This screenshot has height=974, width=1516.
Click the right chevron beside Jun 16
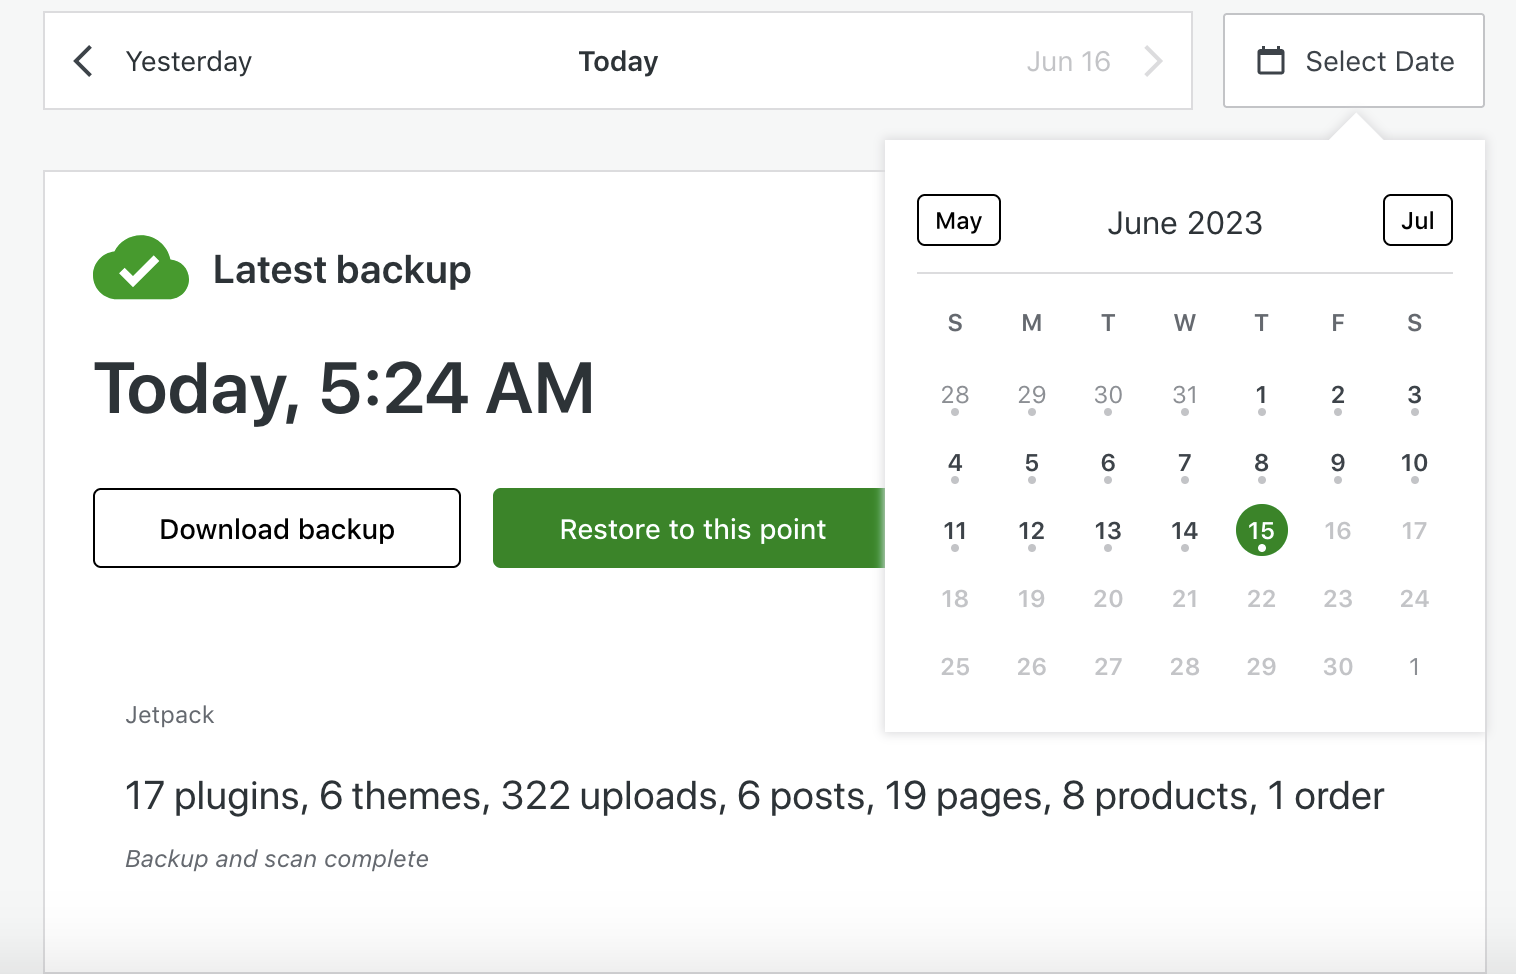[1154, 61]
